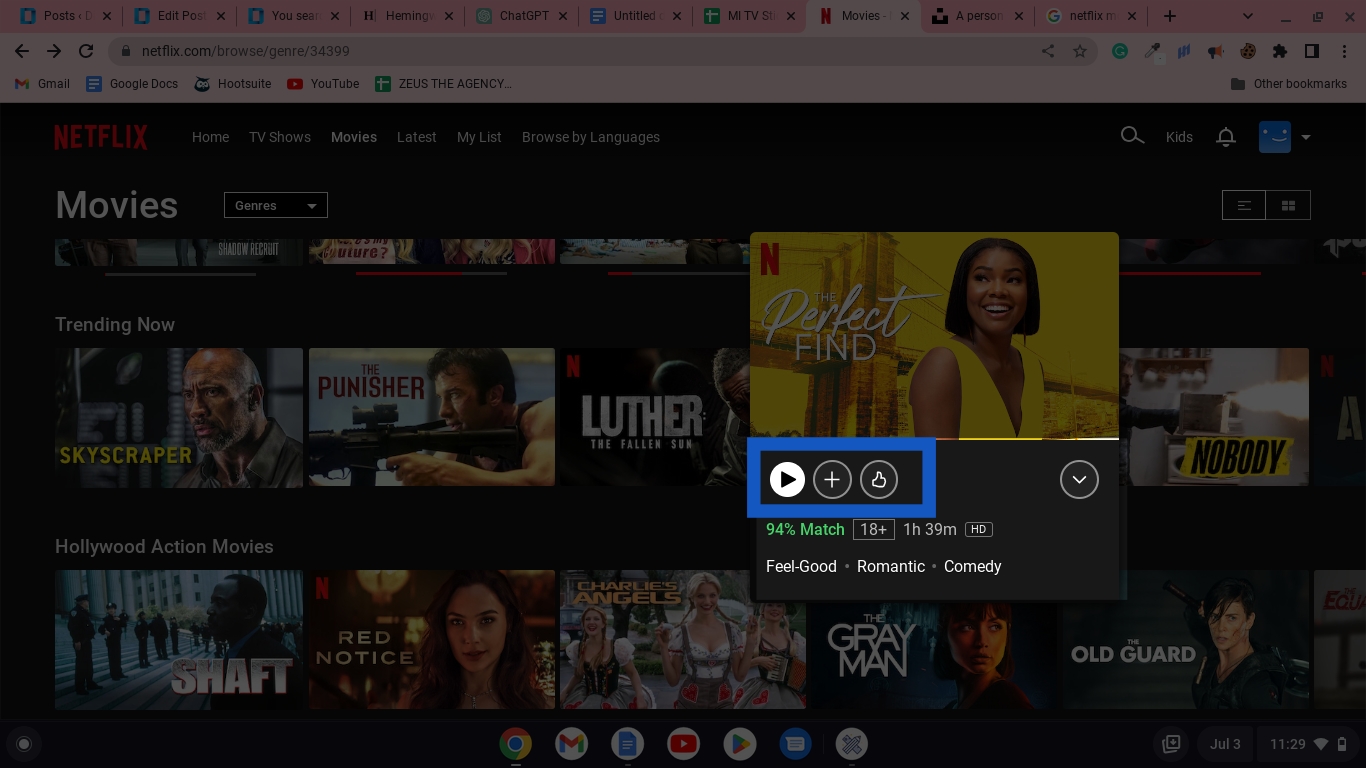The image size is (1366, 768).
Task: Open the Genres dropdown
Action: point(276,205)
